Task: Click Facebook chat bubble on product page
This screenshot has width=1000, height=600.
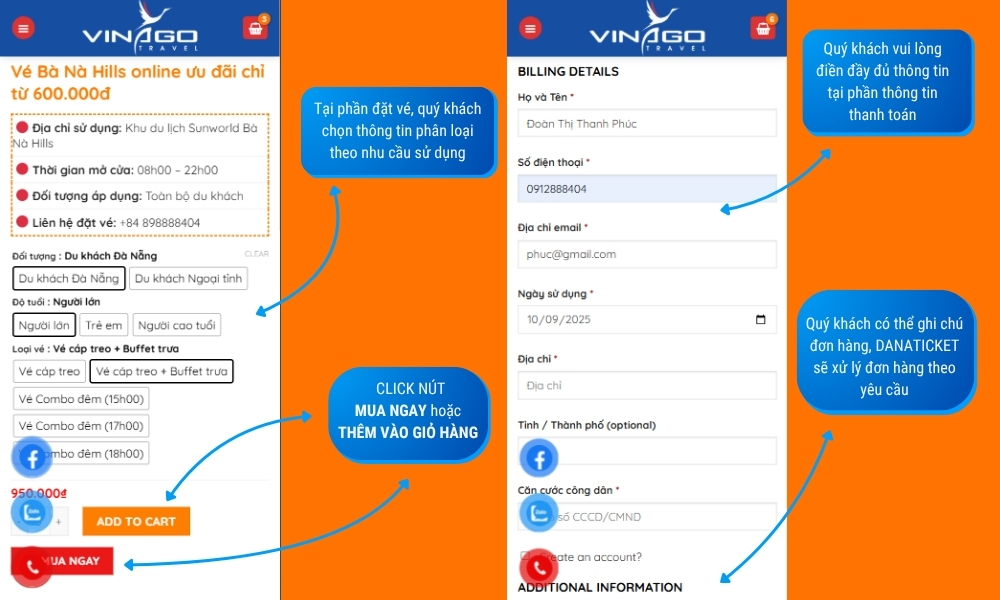Action: (x=32, y=457)
